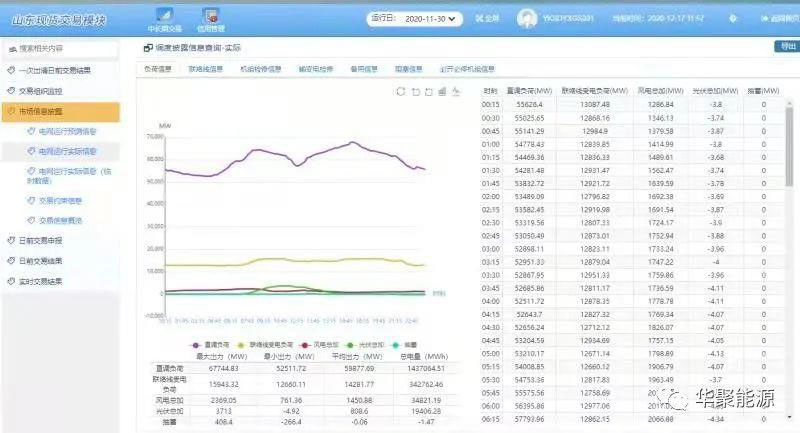Open the 中长期交易 module icon
Screen dimensions: 800x433
coord(170,15)
